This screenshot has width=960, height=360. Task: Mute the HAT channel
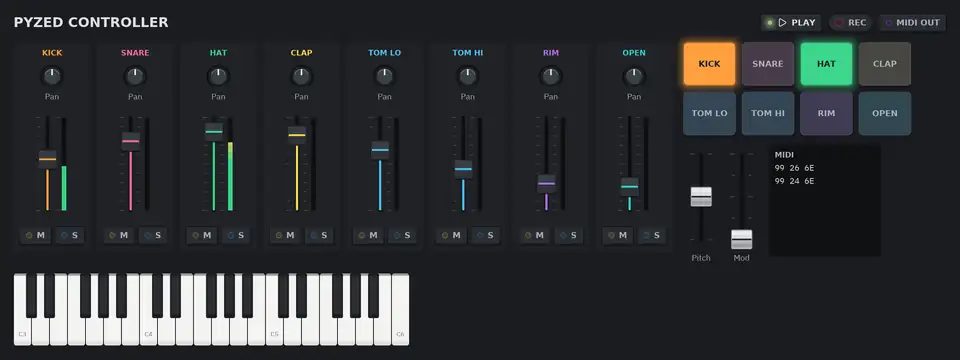(202, 235)
